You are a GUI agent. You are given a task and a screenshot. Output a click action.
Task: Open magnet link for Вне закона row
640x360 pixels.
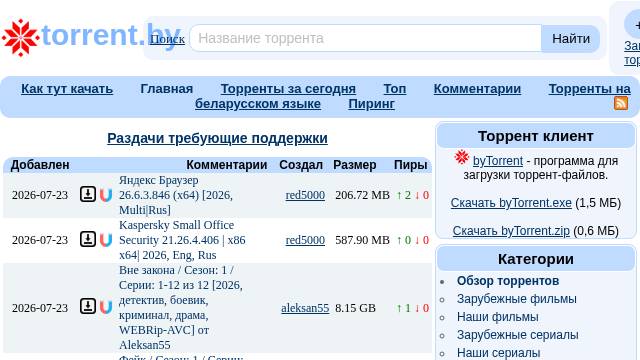pos(106,307)
